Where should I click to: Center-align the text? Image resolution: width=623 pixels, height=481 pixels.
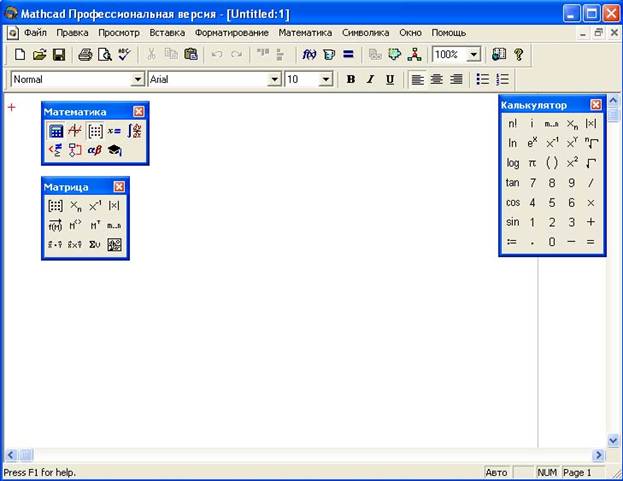(x=437, y=79)
